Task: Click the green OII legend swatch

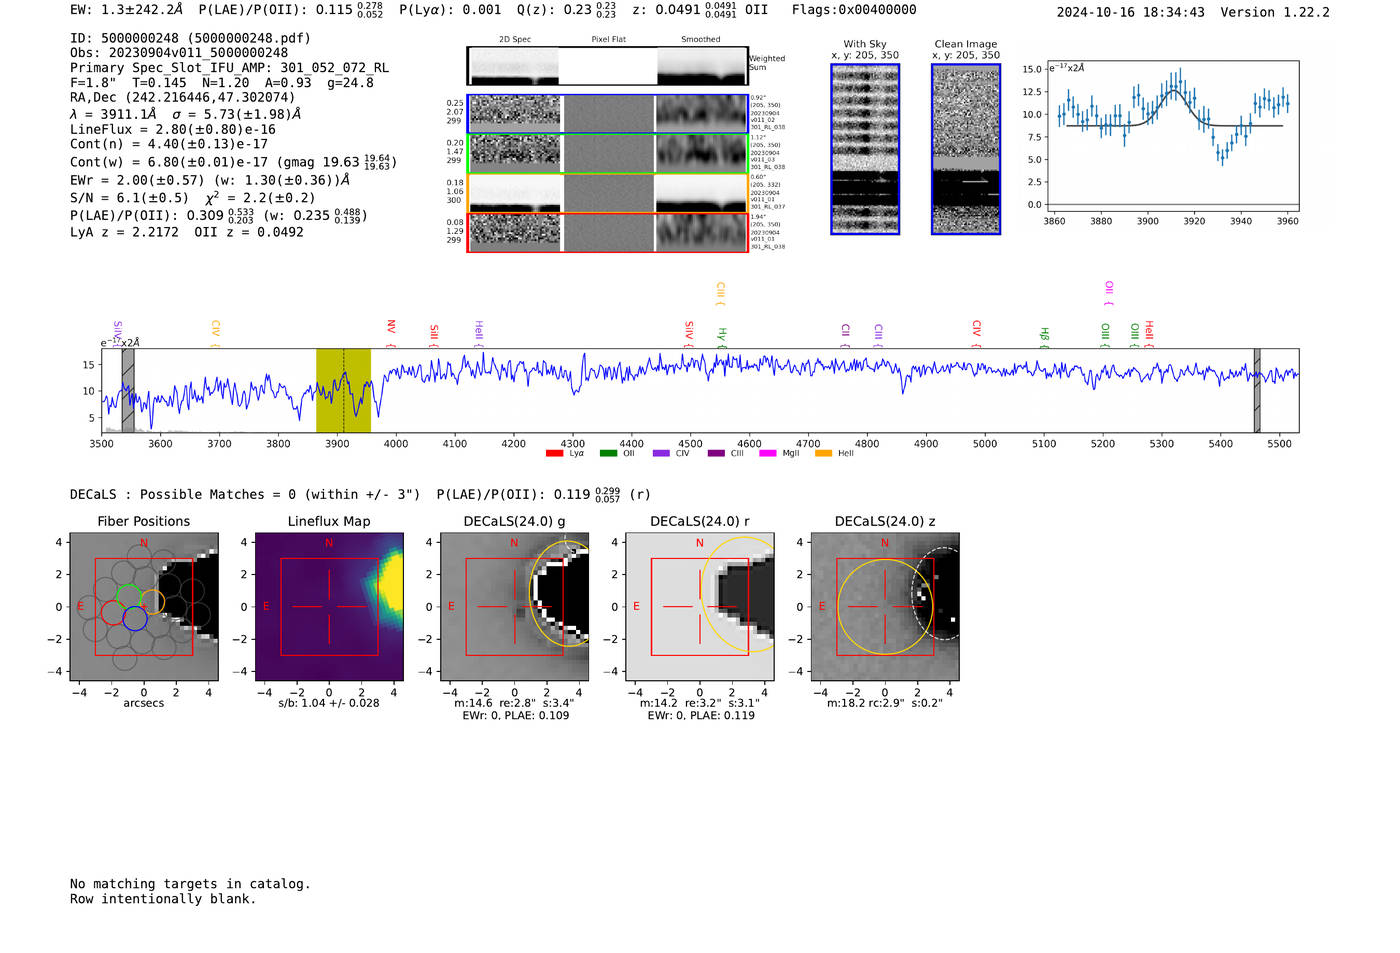Action: 608,453
